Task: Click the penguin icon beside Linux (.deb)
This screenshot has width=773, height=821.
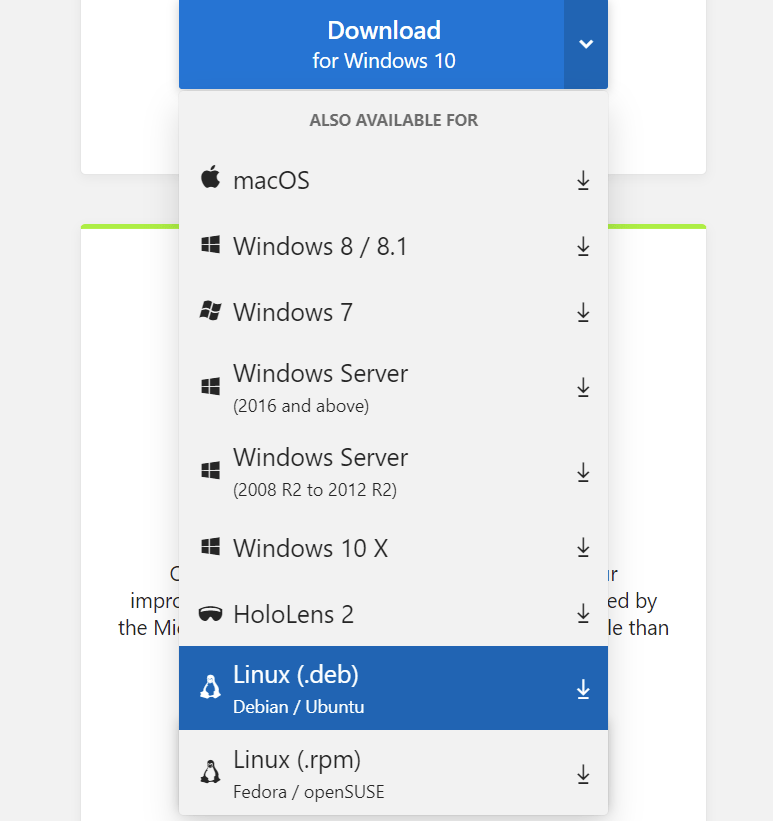Action: tap(211, 686)
